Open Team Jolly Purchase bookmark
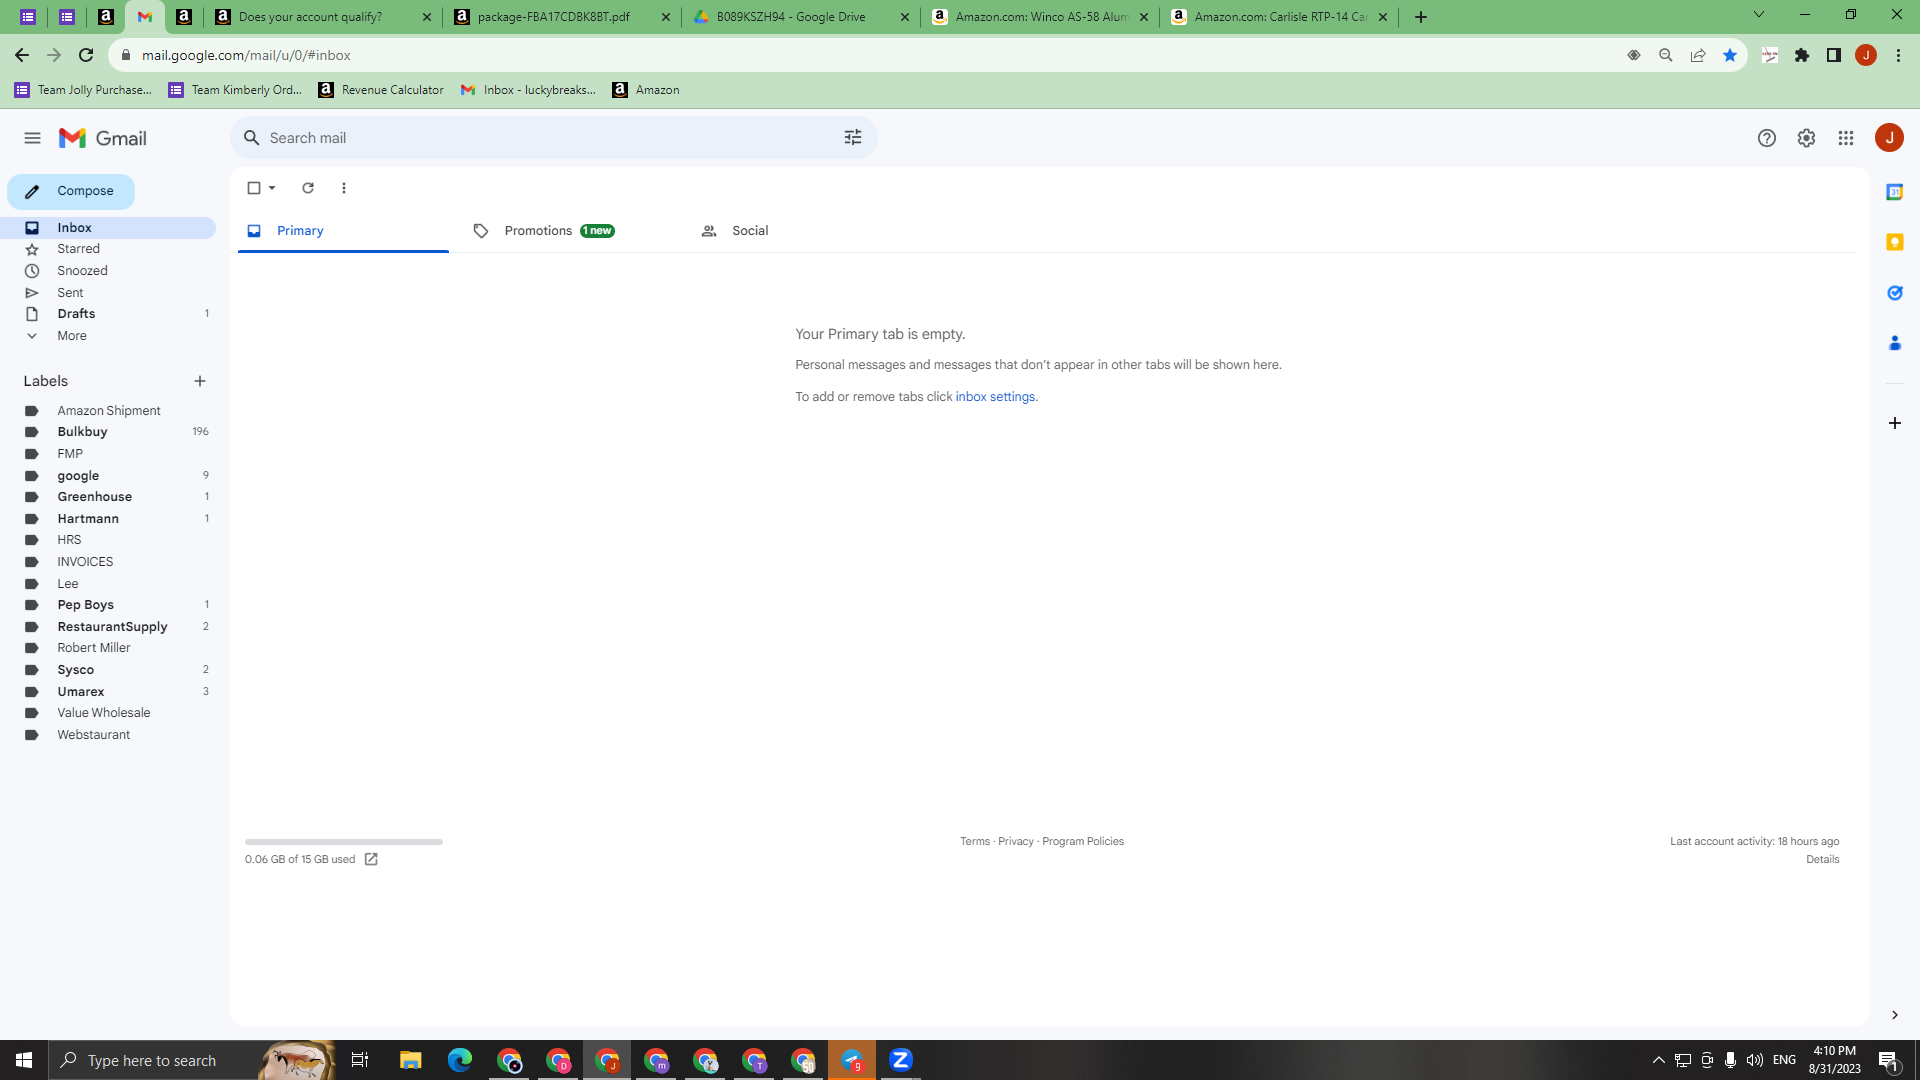The image size is (1920, 1080). tap(83, 90)
